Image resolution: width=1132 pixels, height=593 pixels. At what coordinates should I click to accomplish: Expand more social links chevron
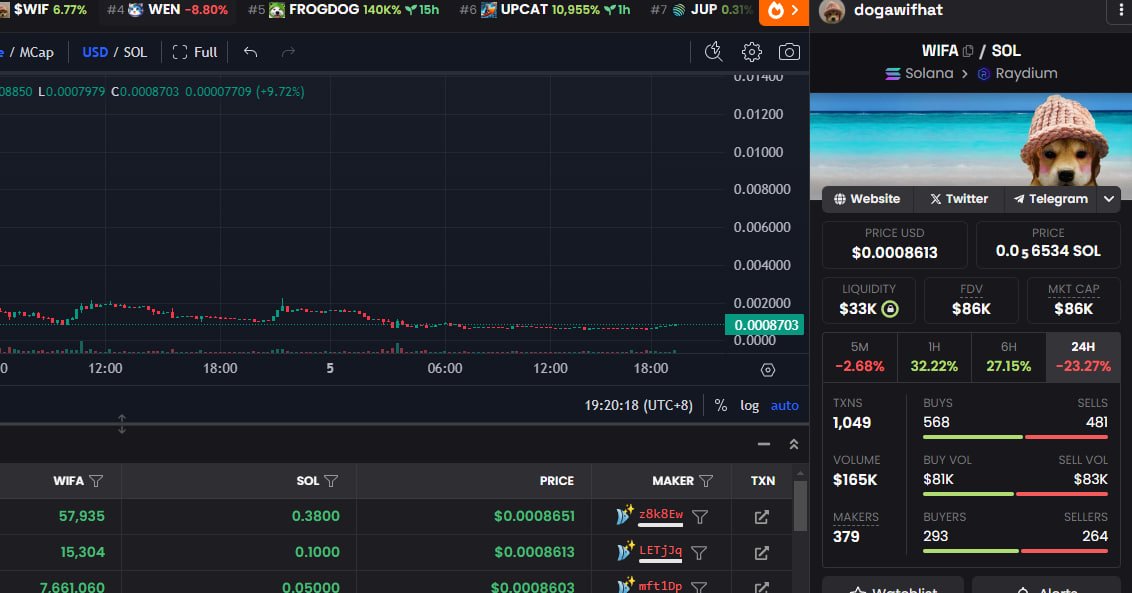pos(1109,199)
